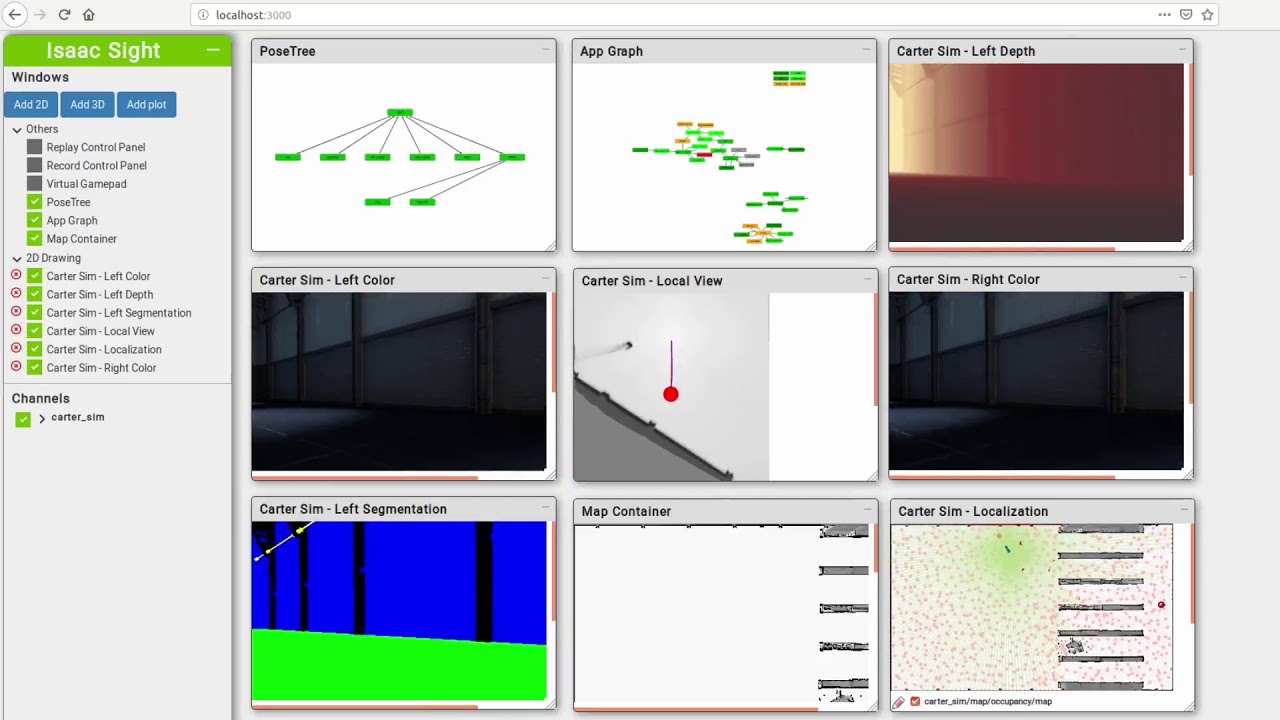1280x720 pixels.
Task: Select Carter Sim - Left Segmentation sidebar label
Action: click(x=119, y=313)
